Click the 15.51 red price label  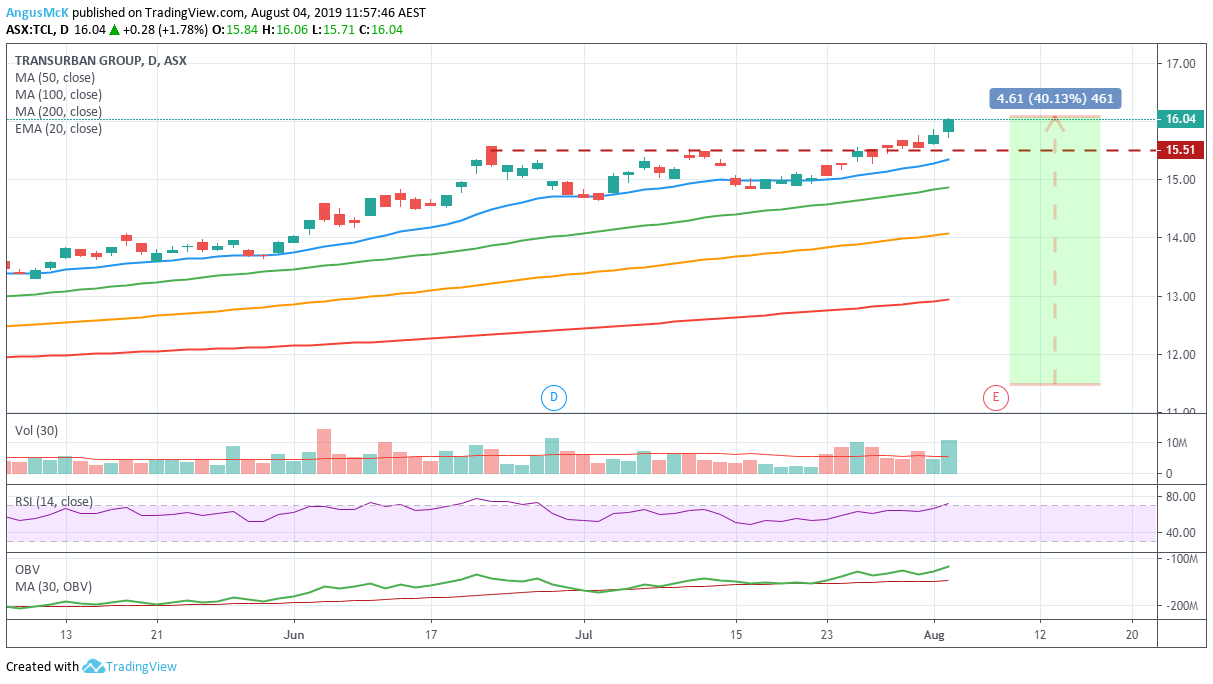[x=1181, y=150]
